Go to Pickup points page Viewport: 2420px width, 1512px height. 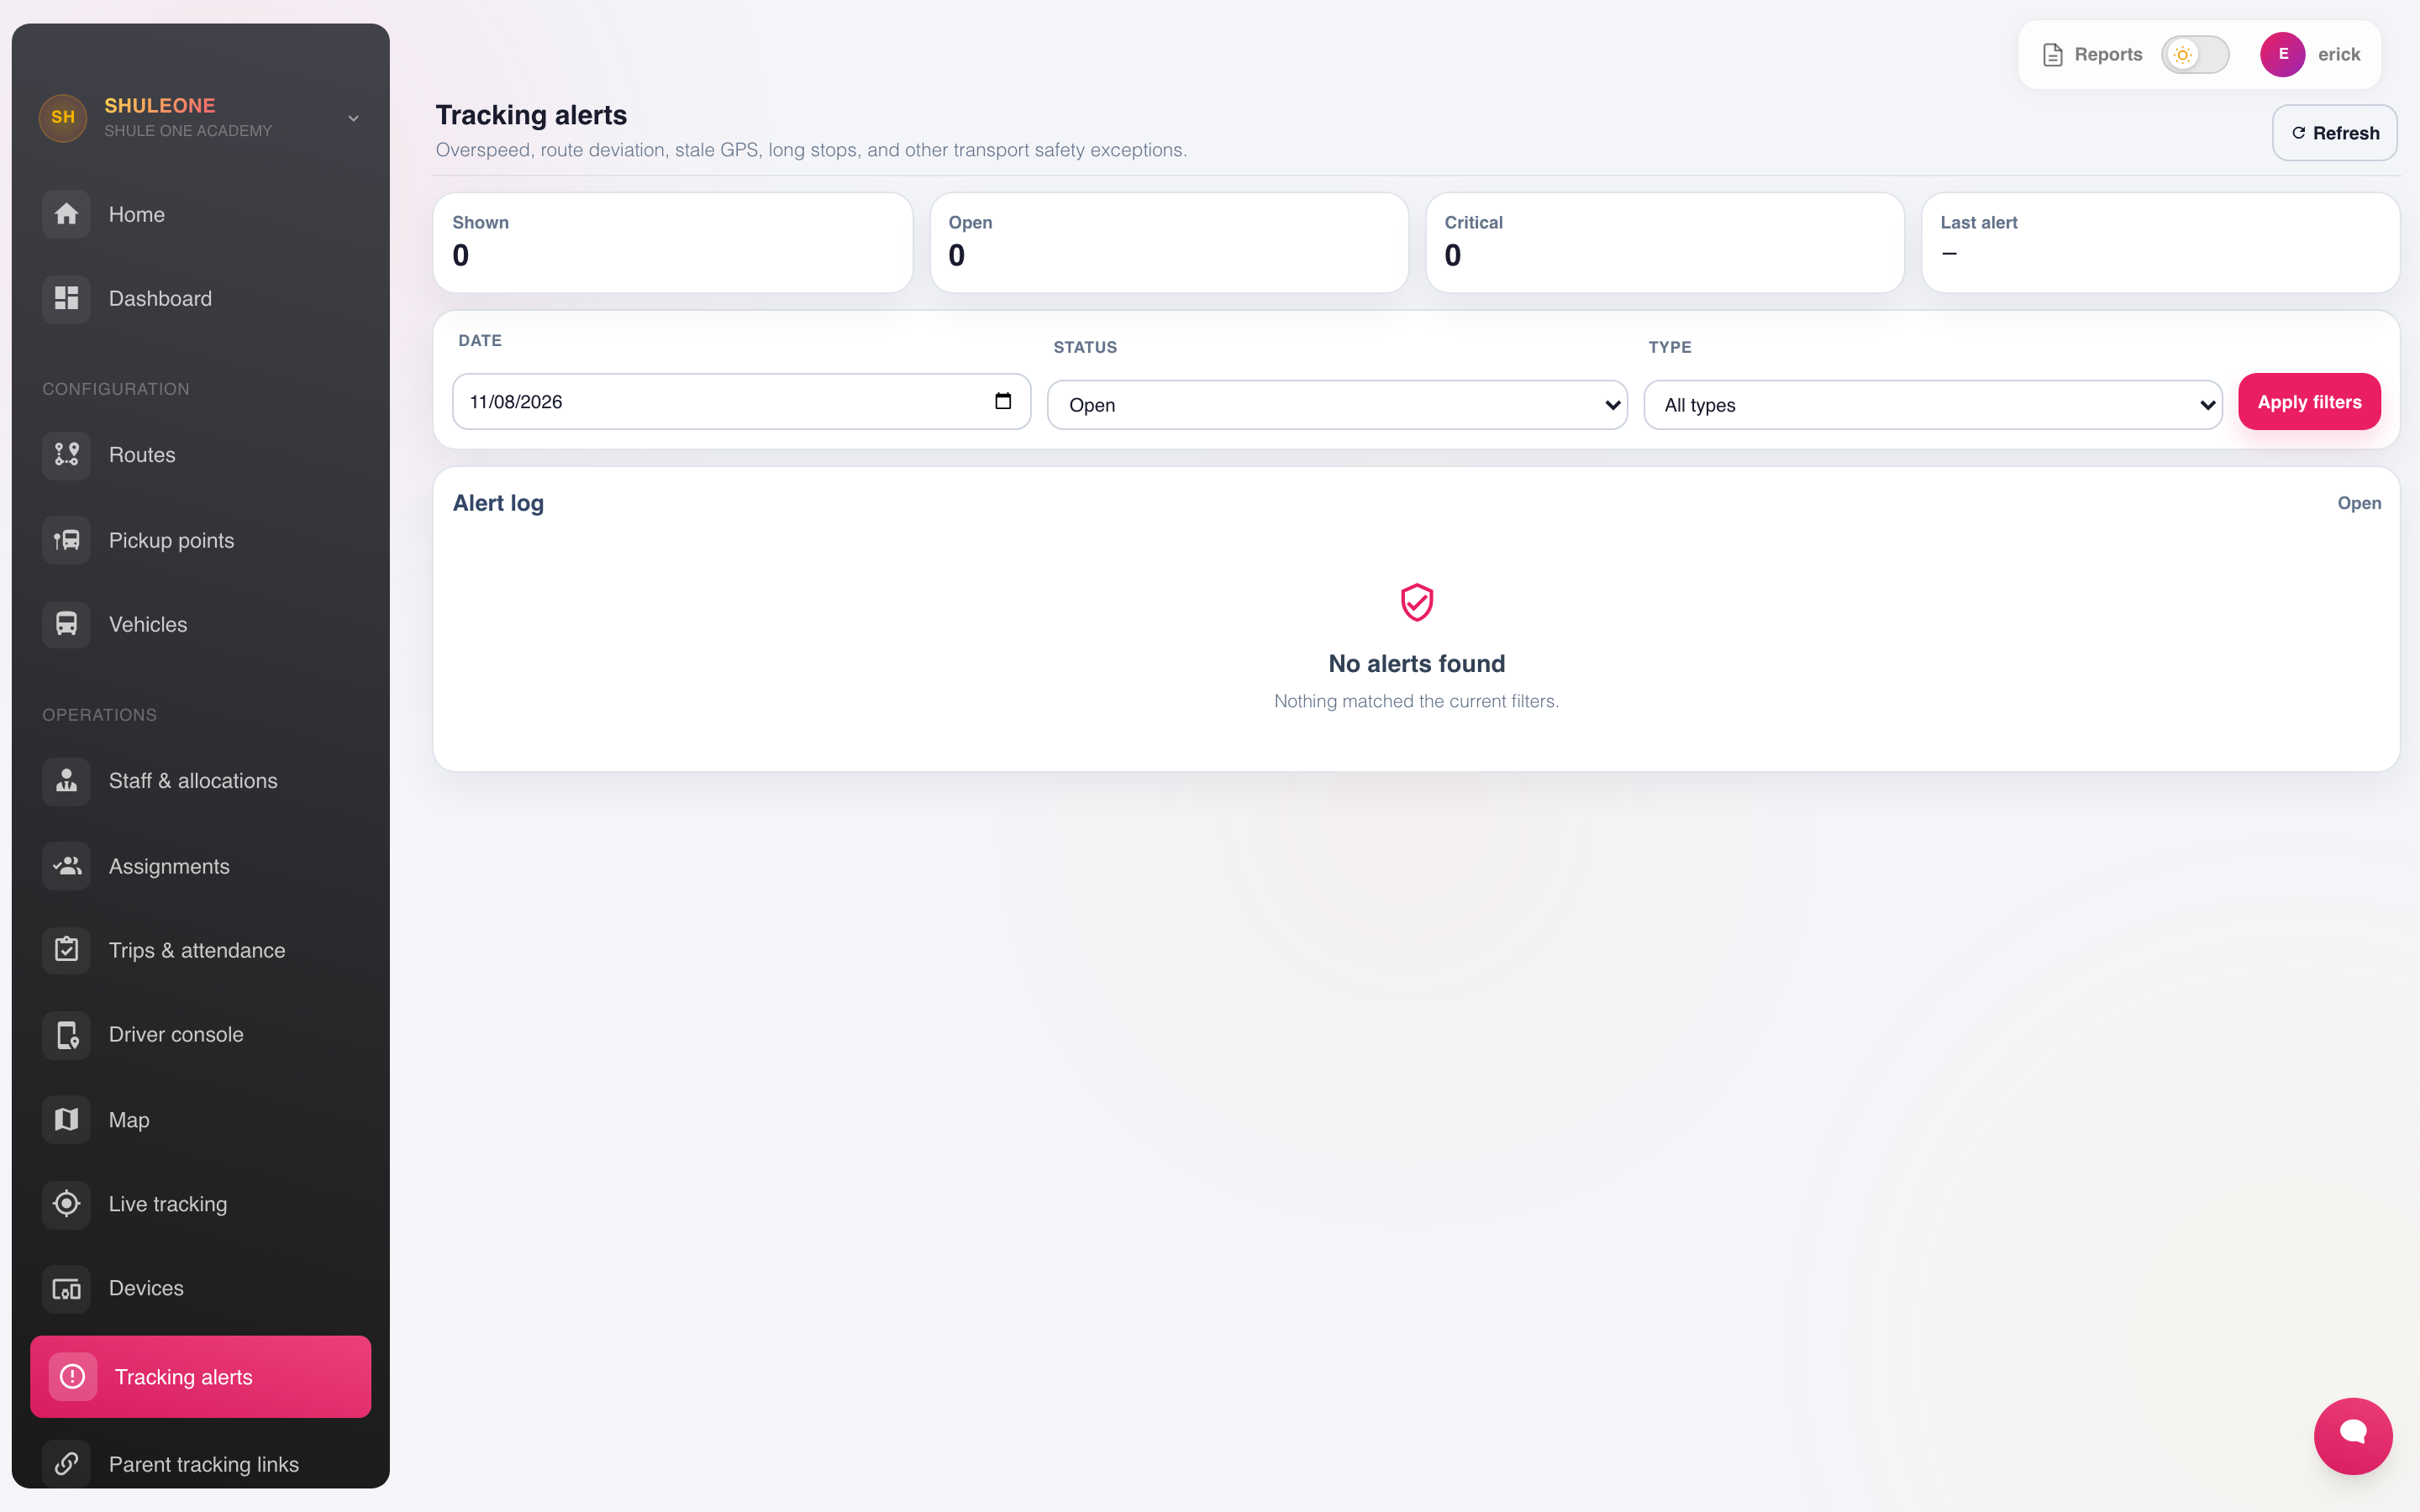point(201,540)
